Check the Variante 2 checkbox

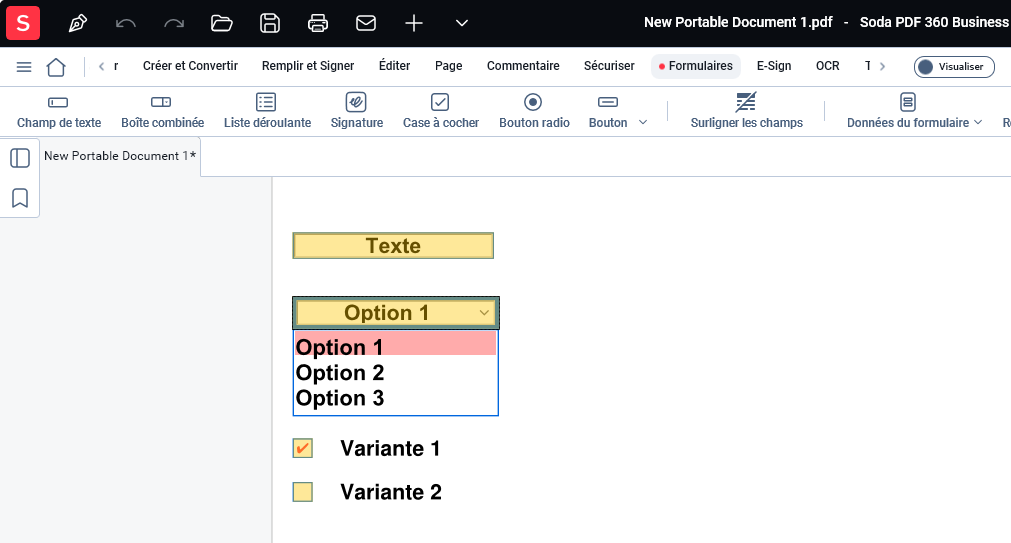[x=302, y=492]
